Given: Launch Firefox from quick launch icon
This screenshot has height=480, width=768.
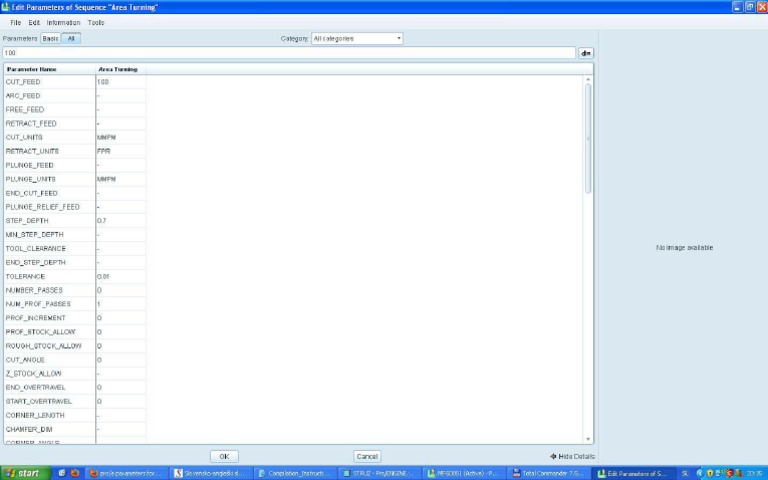Looking at the screenshot, I should click(75, 473).
